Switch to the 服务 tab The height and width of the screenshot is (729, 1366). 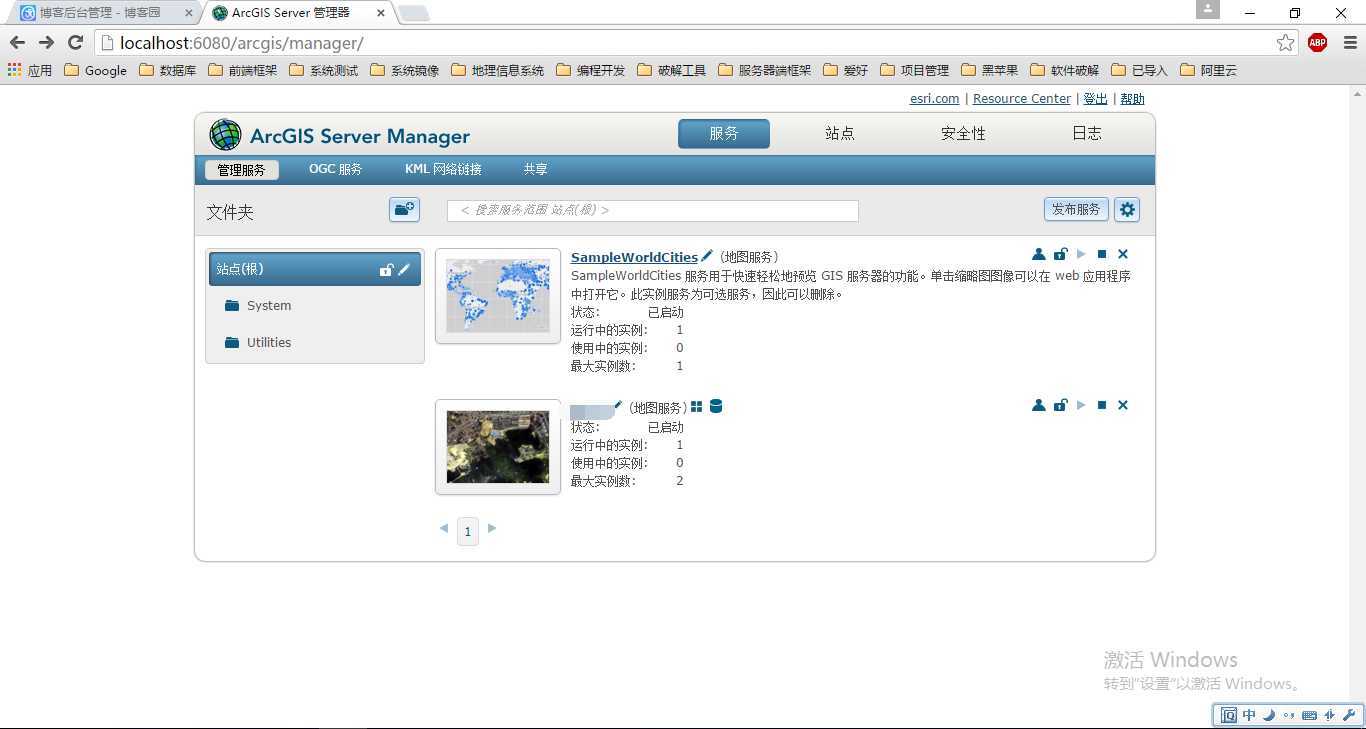click(x=724, y=134)
